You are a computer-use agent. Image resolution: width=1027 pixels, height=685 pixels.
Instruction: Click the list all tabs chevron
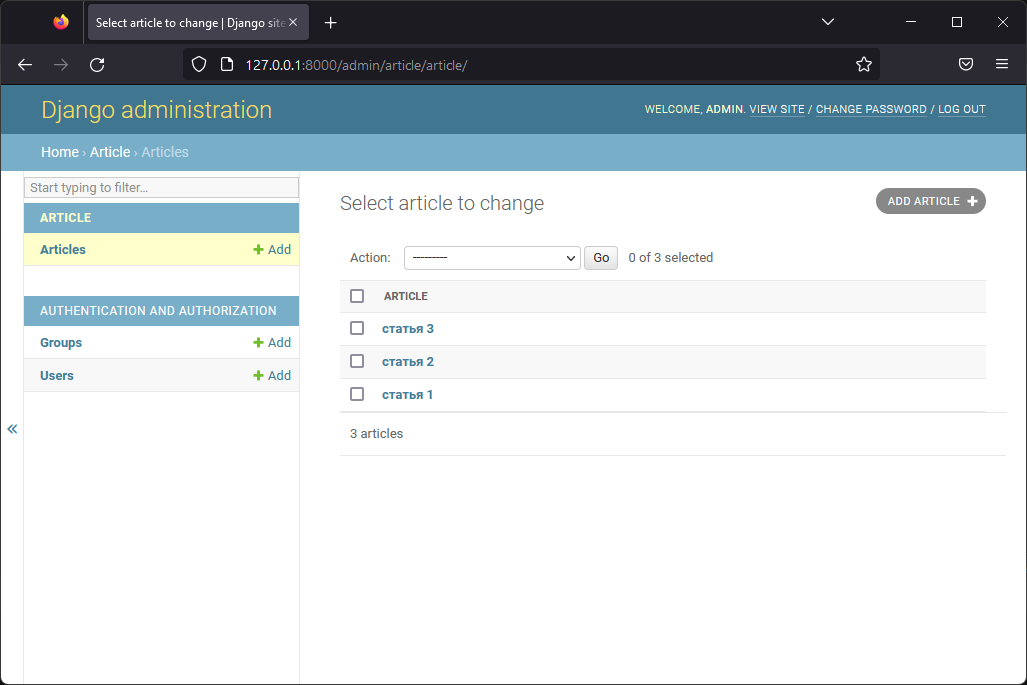[x=828, y=22]
